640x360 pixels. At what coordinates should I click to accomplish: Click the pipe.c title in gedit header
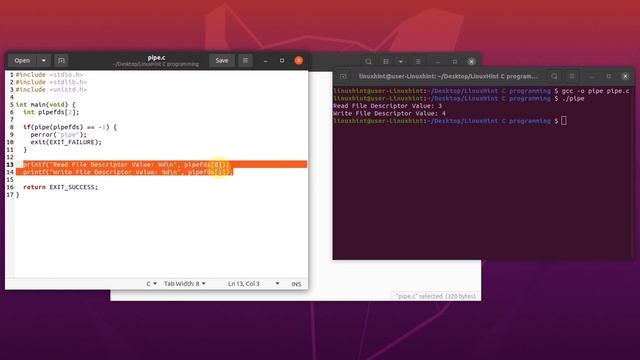tap(156, 58)
